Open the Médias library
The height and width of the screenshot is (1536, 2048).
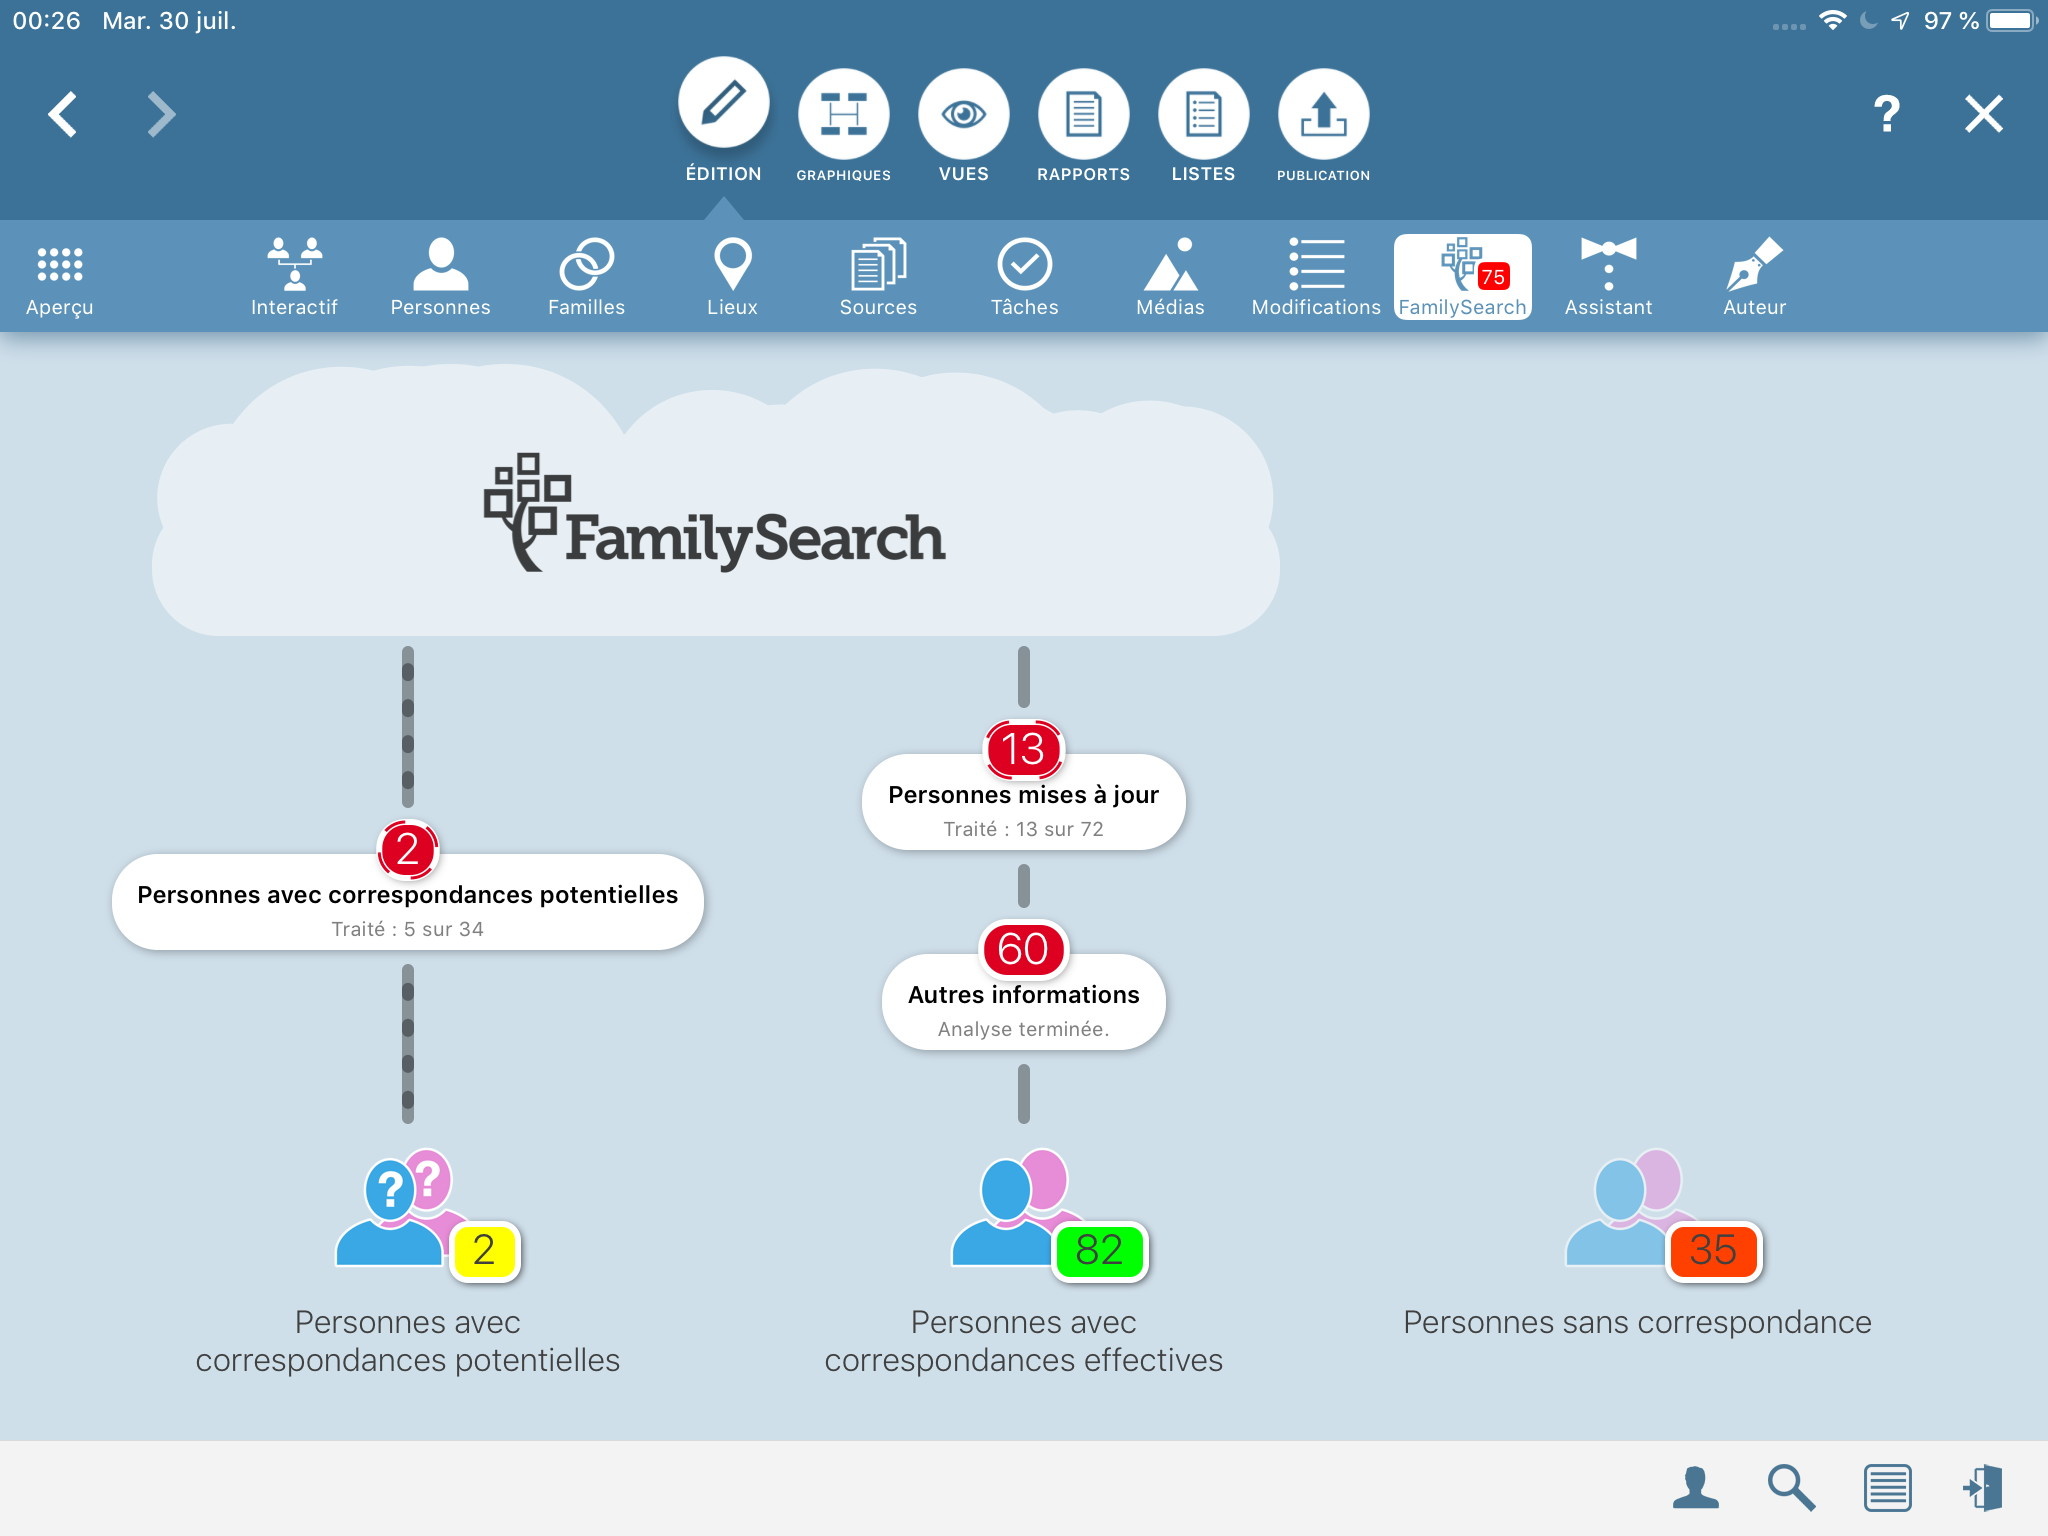(x=1170, y=278)
